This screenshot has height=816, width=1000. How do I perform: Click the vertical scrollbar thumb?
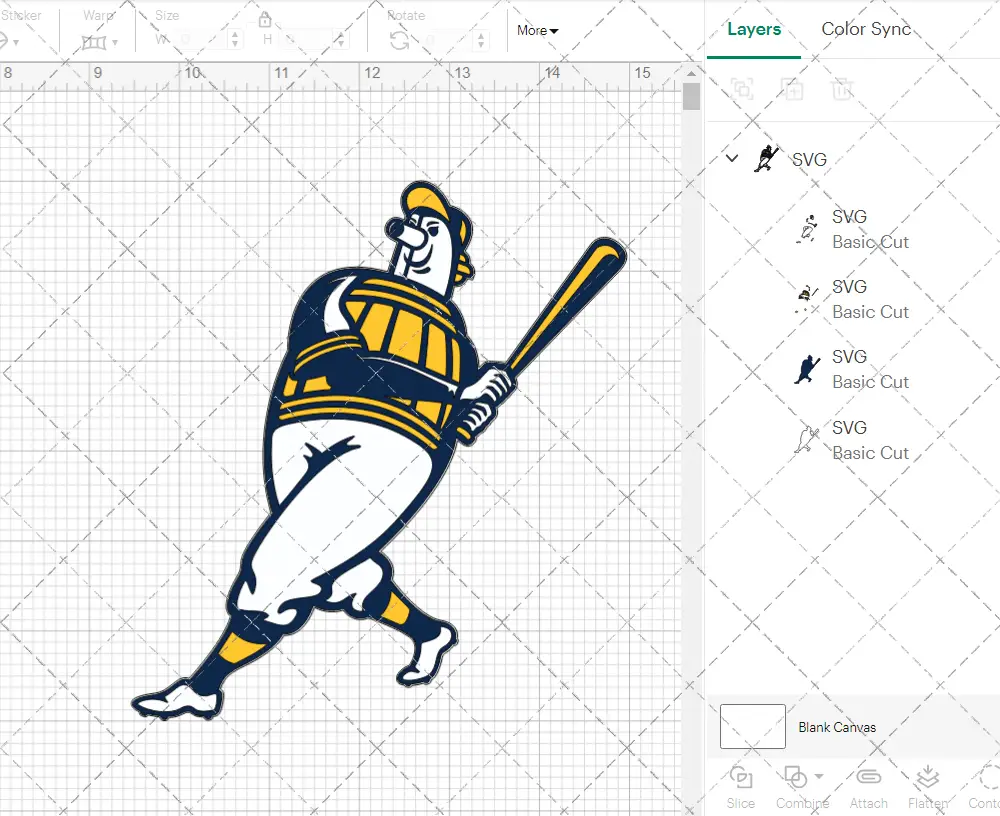click(x=691, y=97)
